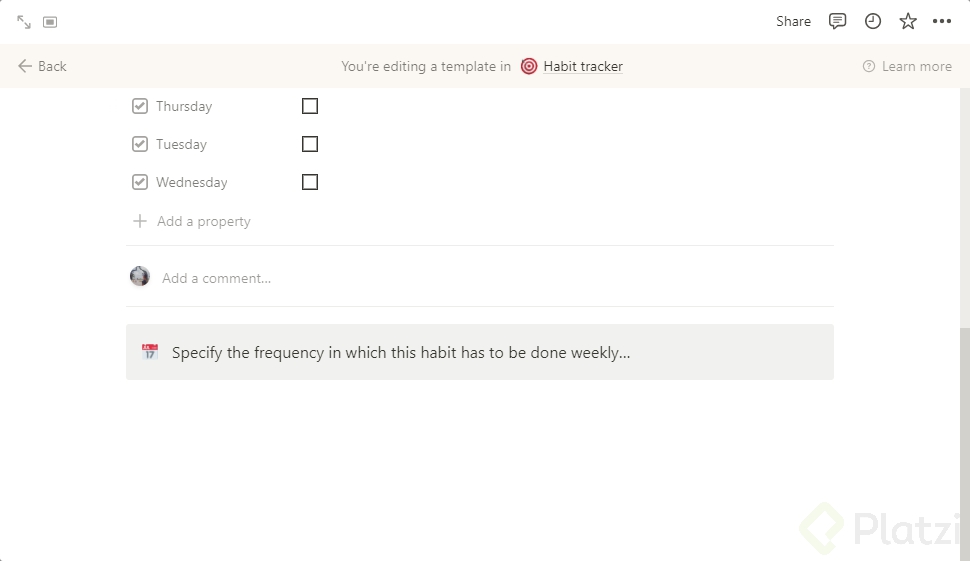The width and height of the screenshot is (970, 561).
Task: Click the Habit tracker target icon
Action: point(529,66)
